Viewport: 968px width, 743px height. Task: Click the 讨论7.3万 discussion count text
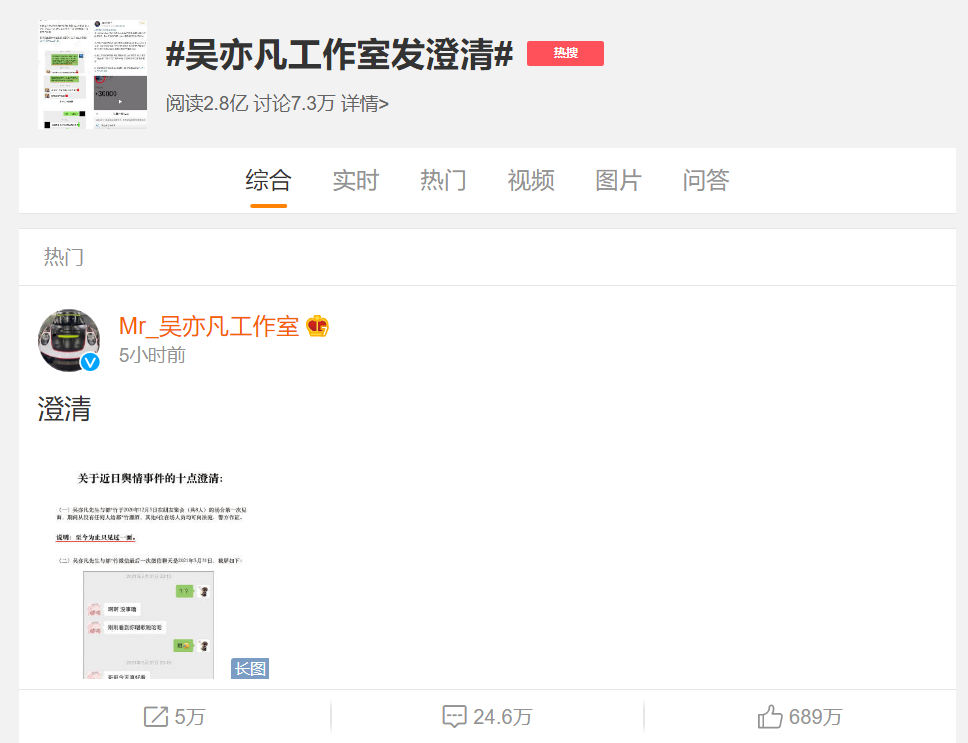(294, 104)
